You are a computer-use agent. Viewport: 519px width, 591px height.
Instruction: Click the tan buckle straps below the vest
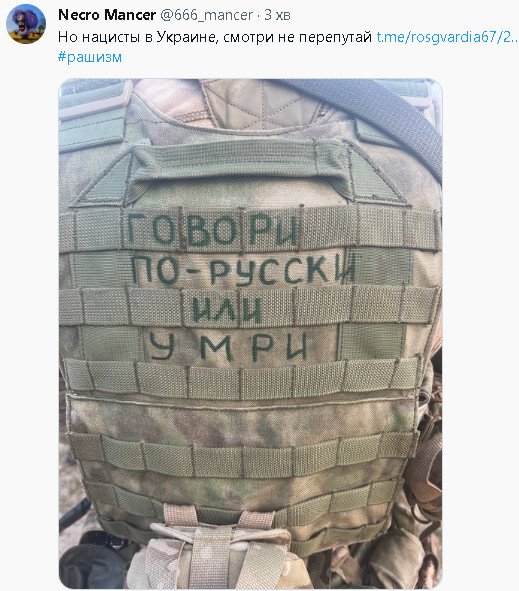(218, 547)
